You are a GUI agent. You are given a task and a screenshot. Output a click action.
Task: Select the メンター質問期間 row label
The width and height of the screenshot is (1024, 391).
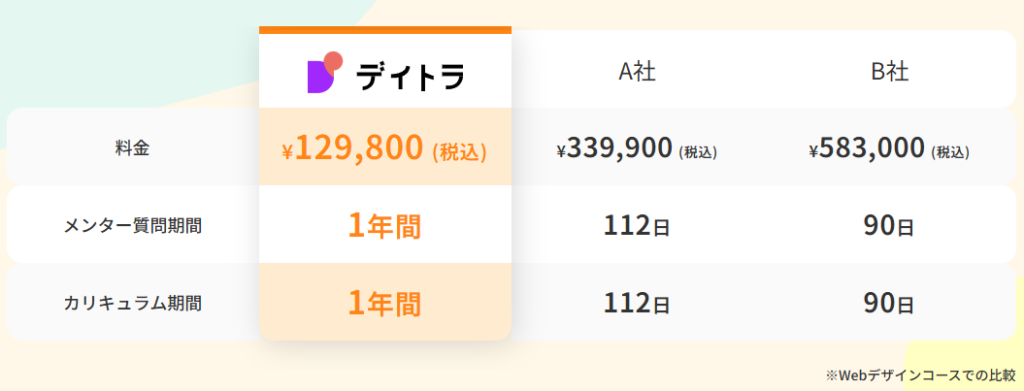tap(133, 226)
